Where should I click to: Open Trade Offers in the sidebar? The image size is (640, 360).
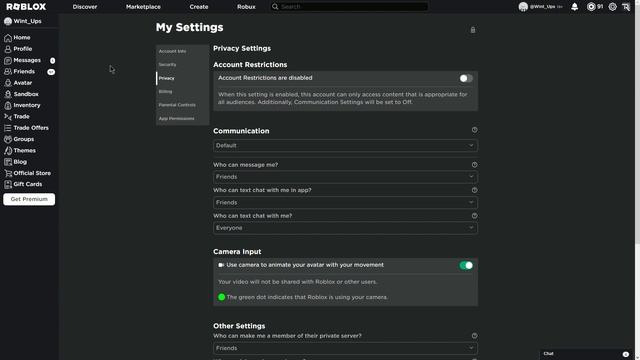[26, 128]
